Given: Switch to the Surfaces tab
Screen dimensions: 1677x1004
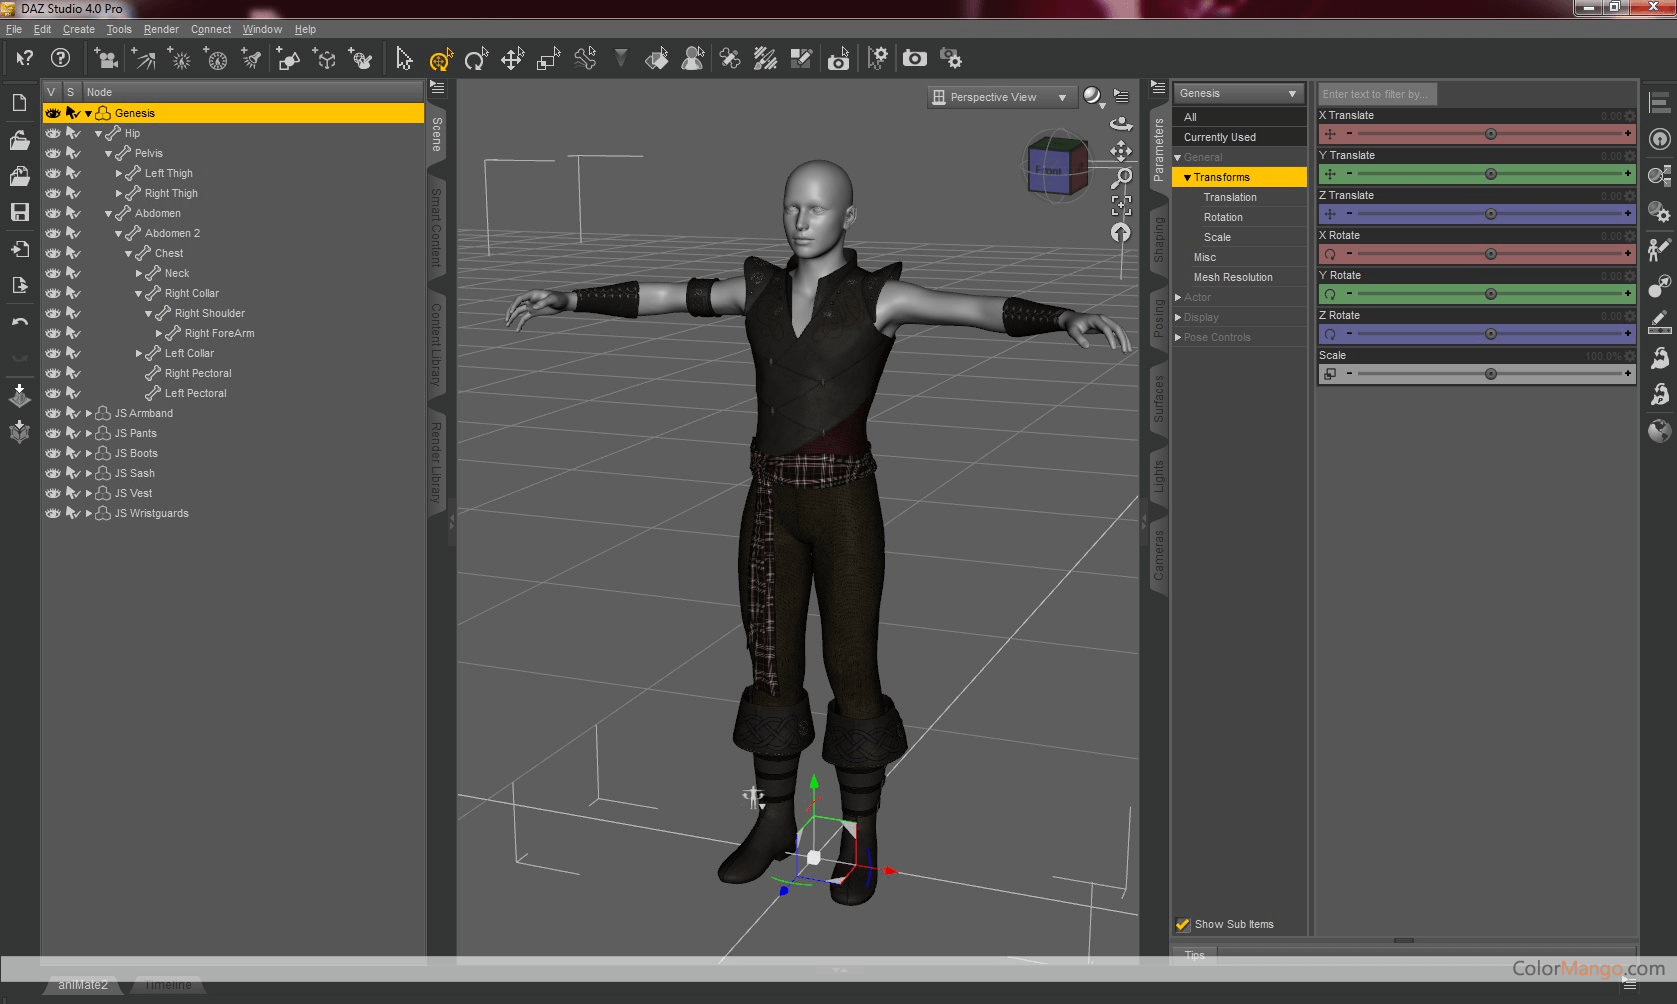Looking at the screenshot, I should coord(1159,397).
